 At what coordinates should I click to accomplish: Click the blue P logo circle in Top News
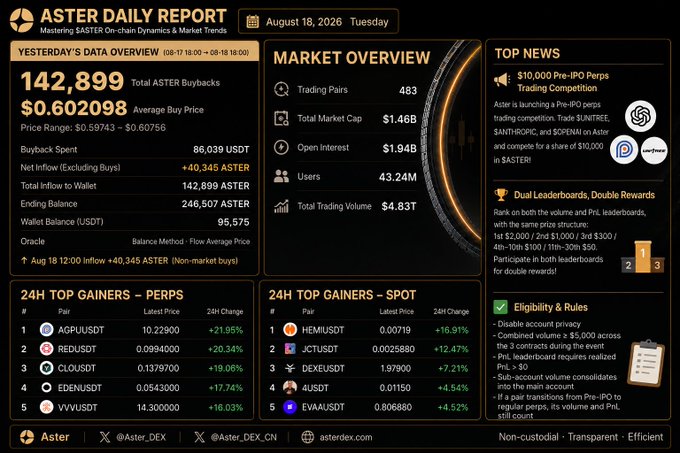[624, 150]
